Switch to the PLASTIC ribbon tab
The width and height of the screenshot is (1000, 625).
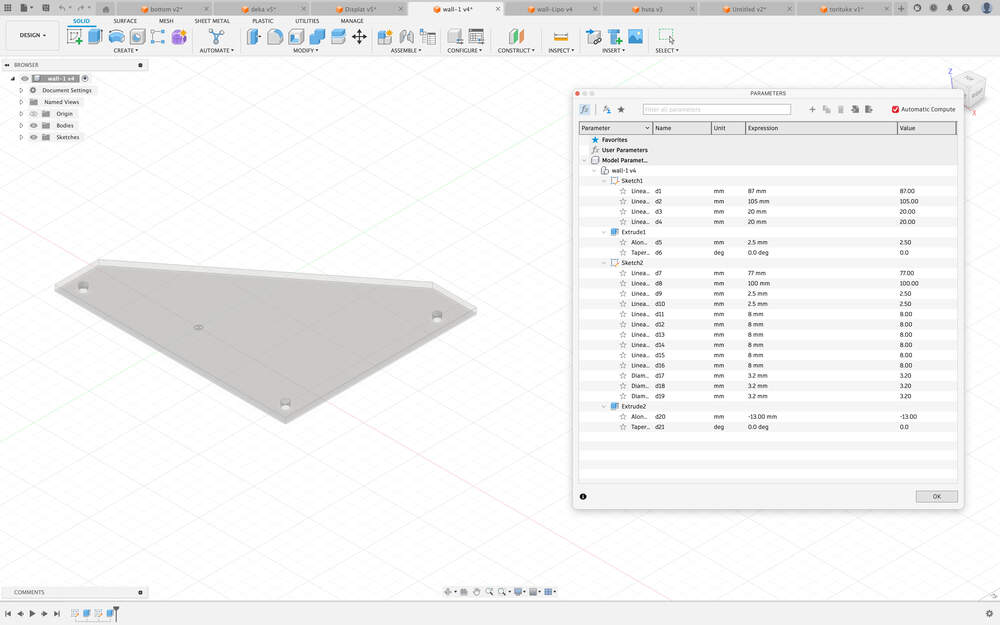click(x=263, y=21)
